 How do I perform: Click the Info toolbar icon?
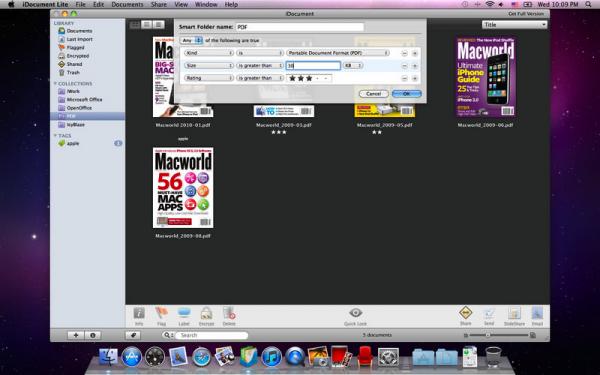click(x=139, y=313)
